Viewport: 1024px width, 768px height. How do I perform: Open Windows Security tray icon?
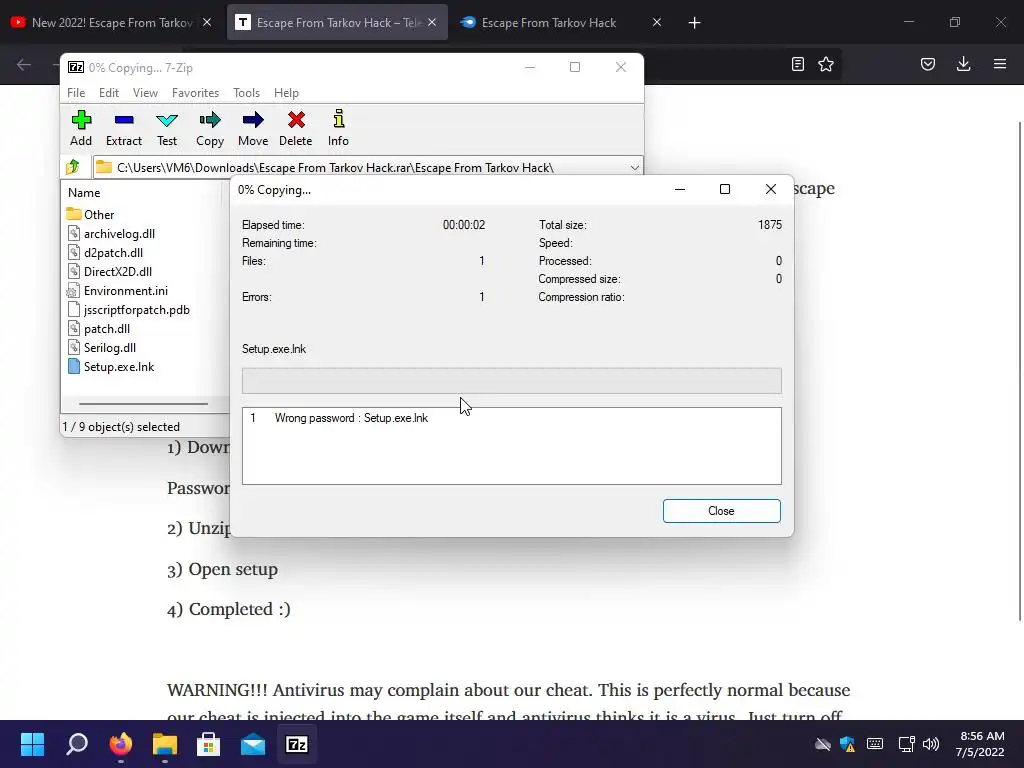(x=848, y=744)
